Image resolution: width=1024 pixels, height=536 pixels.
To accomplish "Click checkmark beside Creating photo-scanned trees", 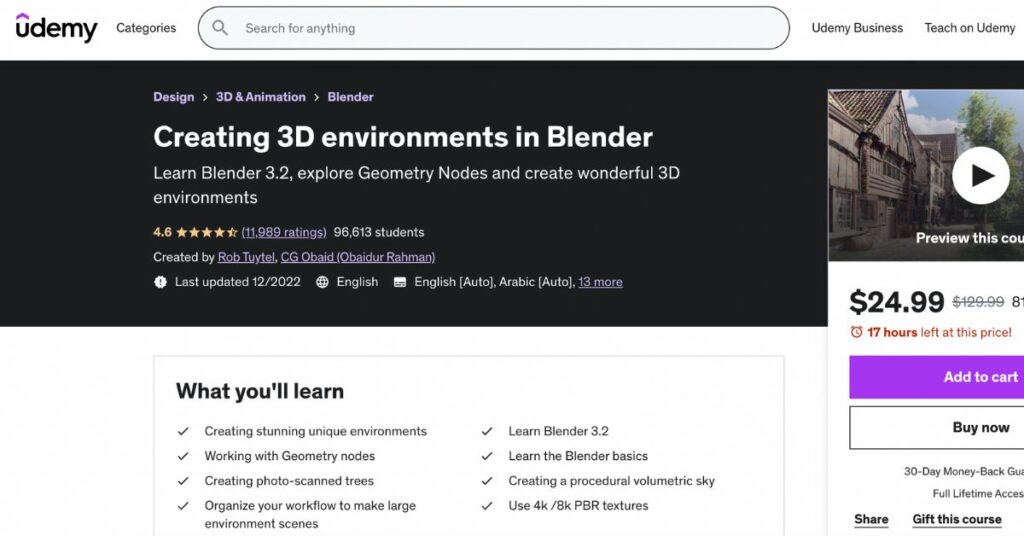I will click(x=183, y=481).
